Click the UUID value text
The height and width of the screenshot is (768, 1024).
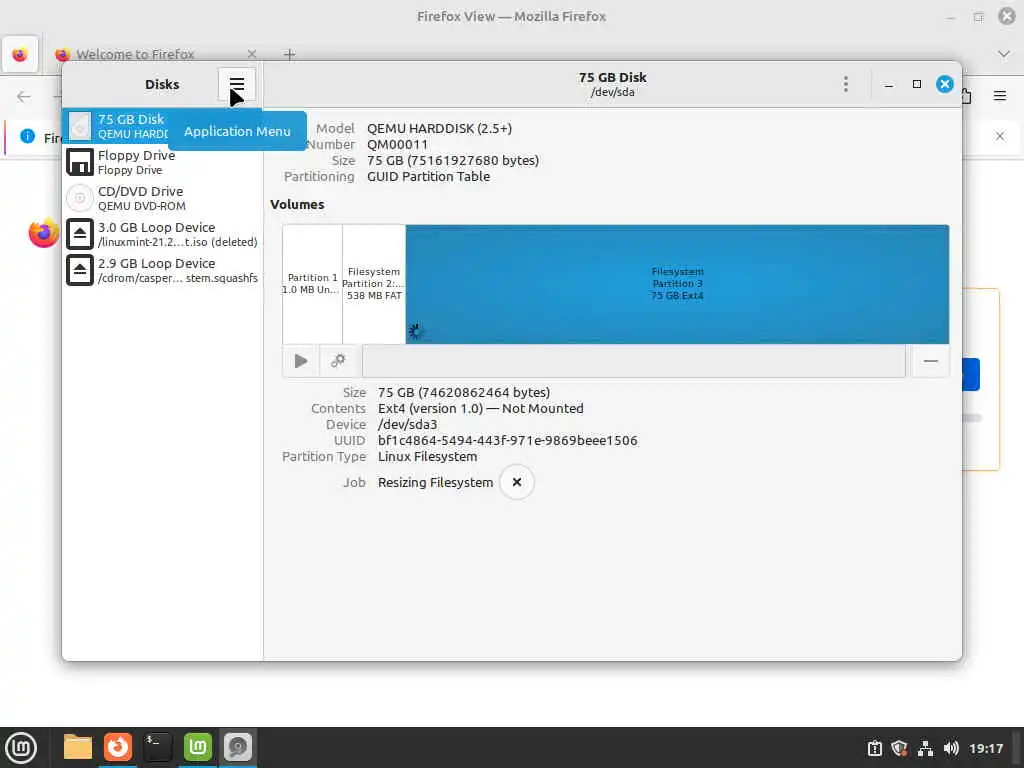(x=507, y=440)
